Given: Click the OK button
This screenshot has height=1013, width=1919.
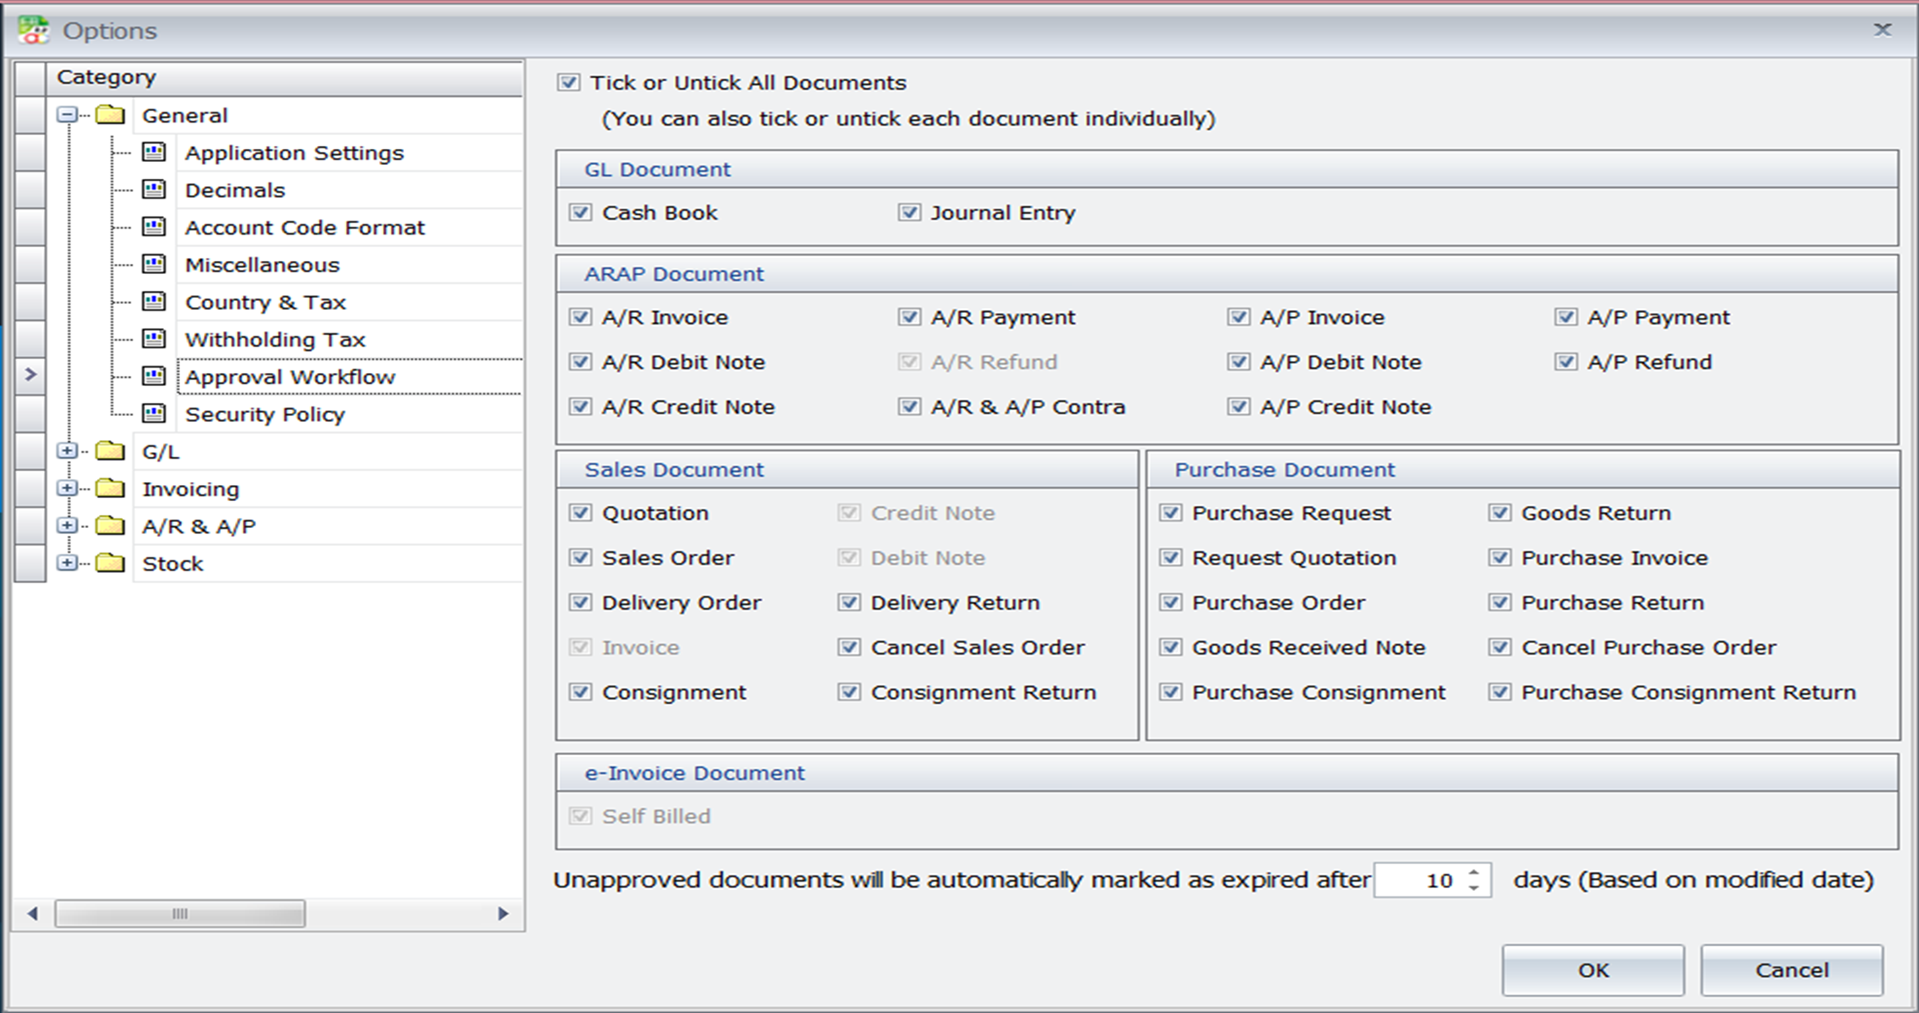Looking at the screenshot, I should click(1592, 970).
